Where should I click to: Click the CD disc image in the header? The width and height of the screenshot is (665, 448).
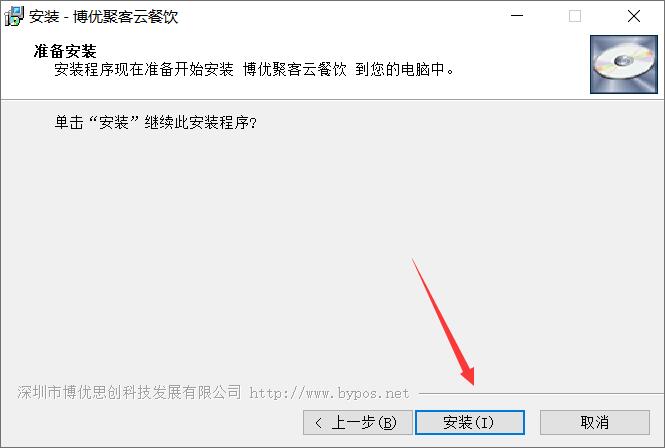[x=624, y=64]
